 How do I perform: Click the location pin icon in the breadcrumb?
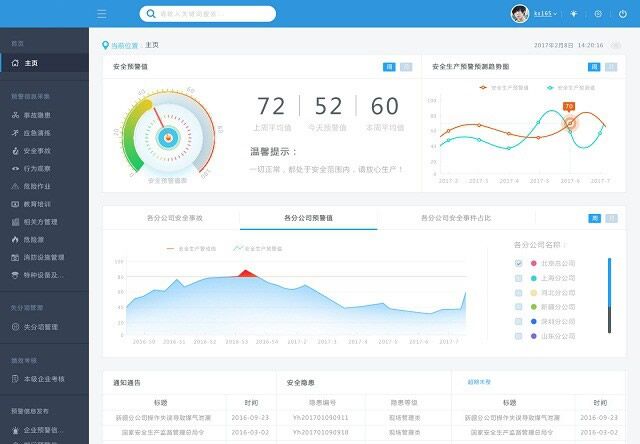(105, 45)
